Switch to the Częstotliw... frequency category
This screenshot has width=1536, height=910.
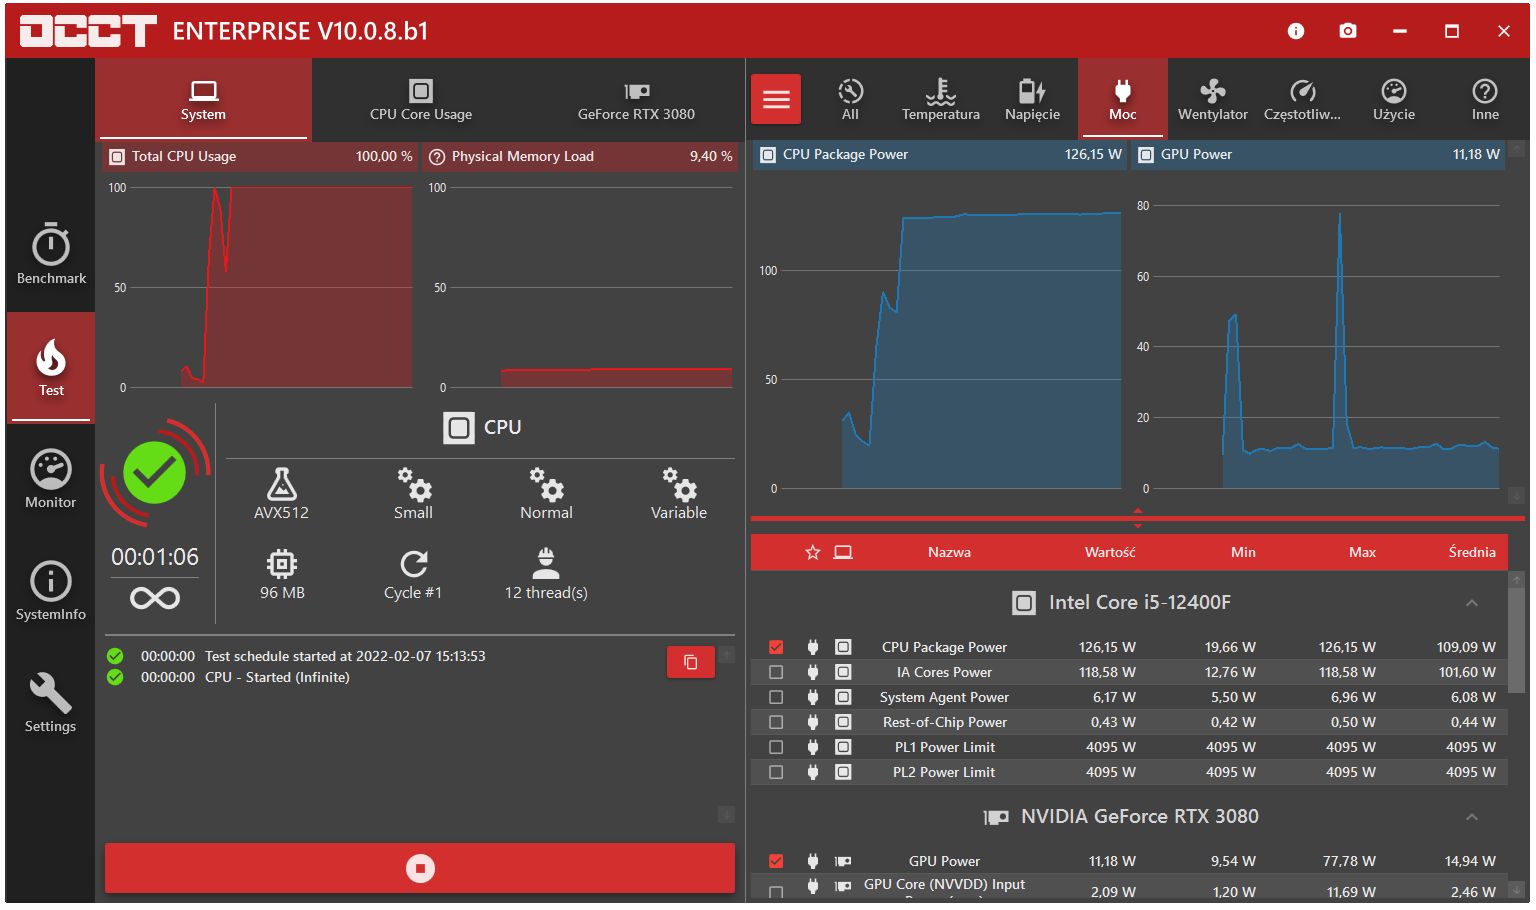pos(1302,99)
